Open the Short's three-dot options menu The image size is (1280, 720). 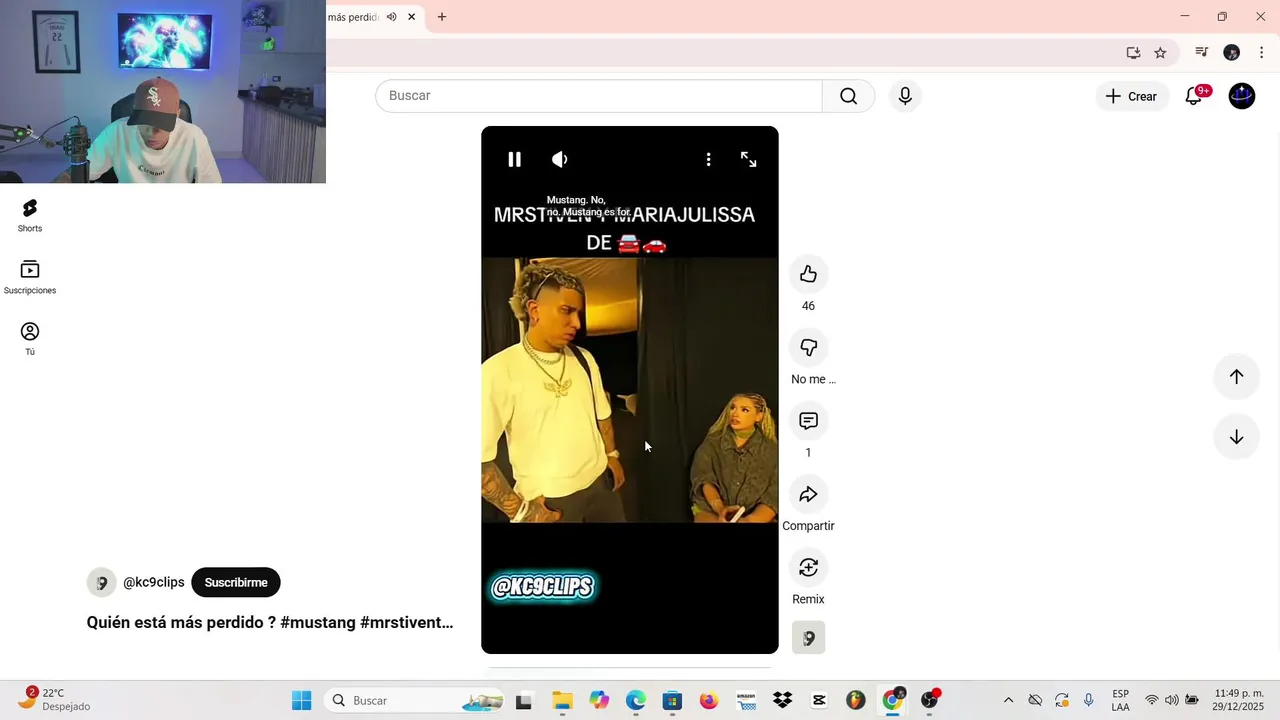pyautogui.click(x=708, y=159)
